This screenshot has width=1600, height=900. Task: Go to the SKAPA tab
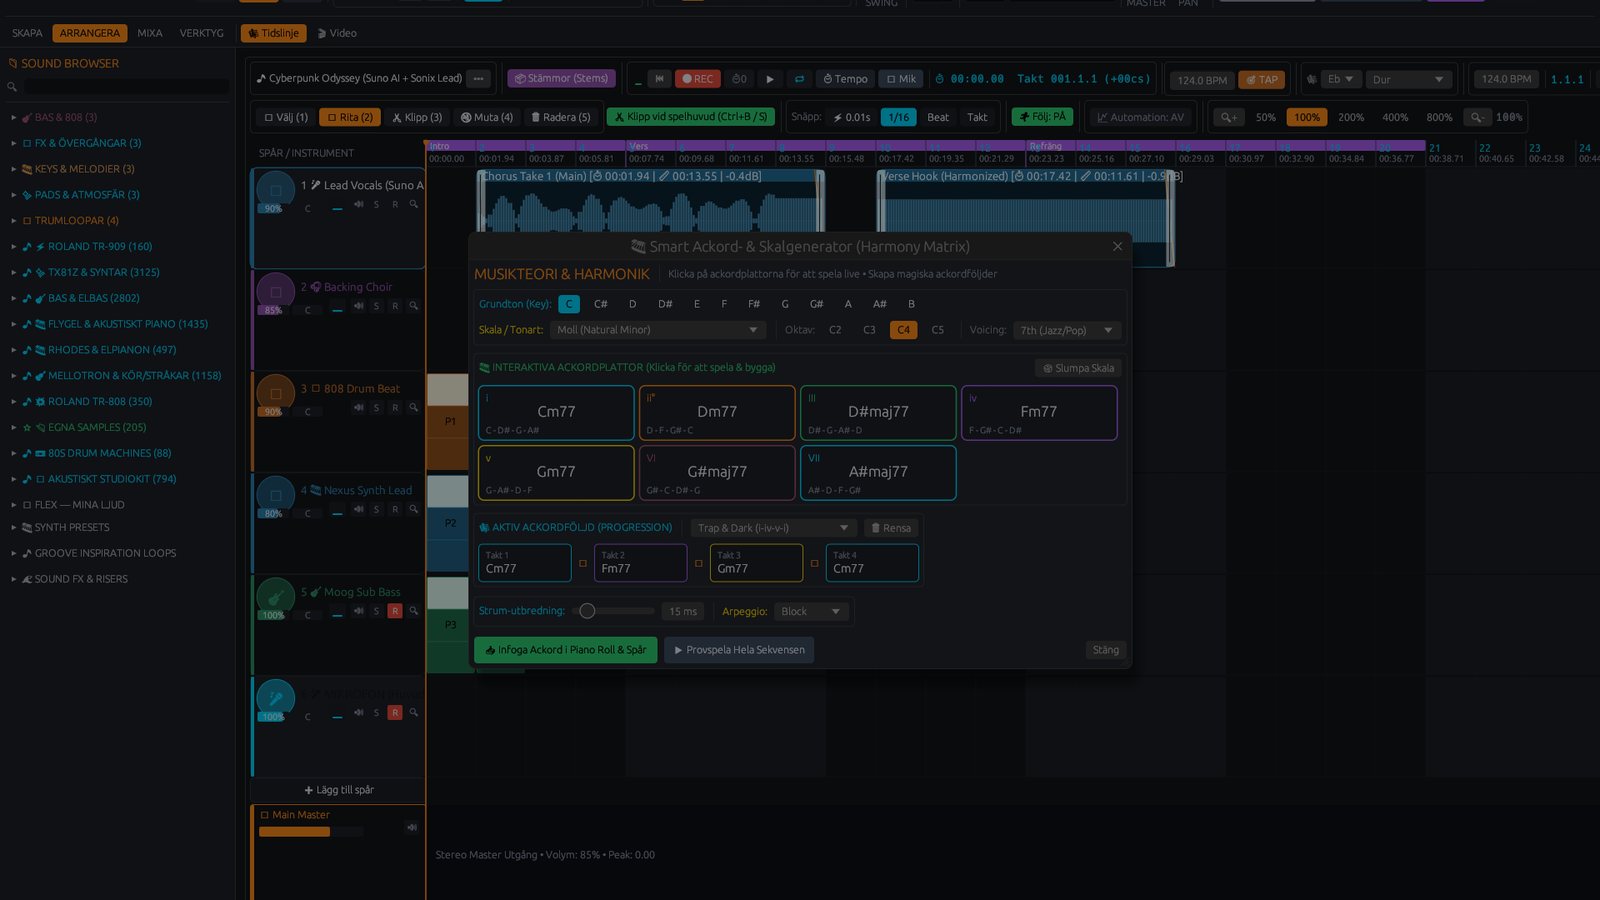(x=27, y=33)
